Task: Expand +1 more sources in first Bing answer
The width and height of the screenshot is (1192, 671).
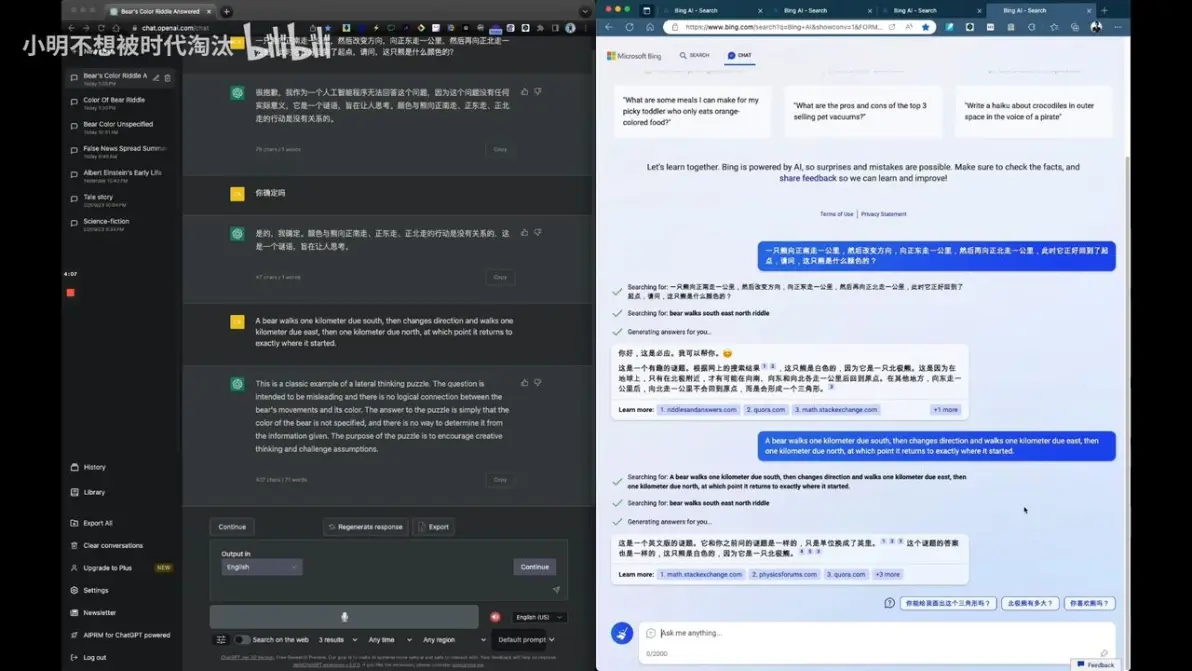Action: 946,410
